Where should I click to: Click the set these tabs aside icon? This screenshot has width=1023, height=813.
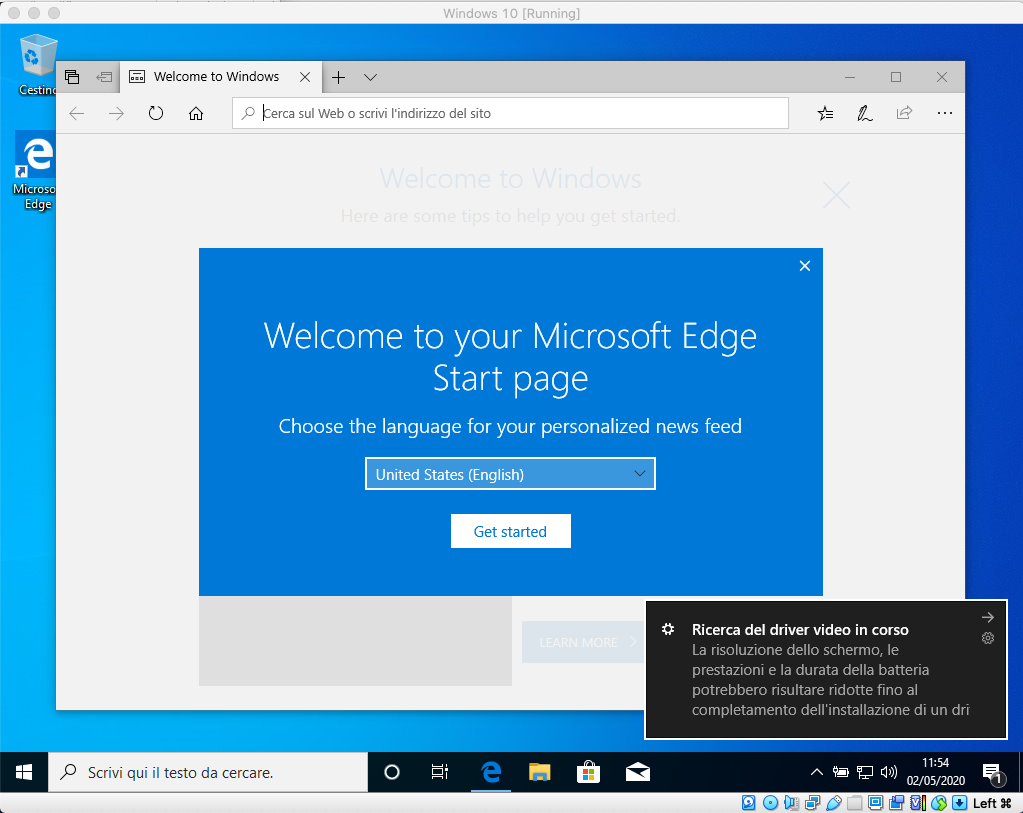(104, 77)
